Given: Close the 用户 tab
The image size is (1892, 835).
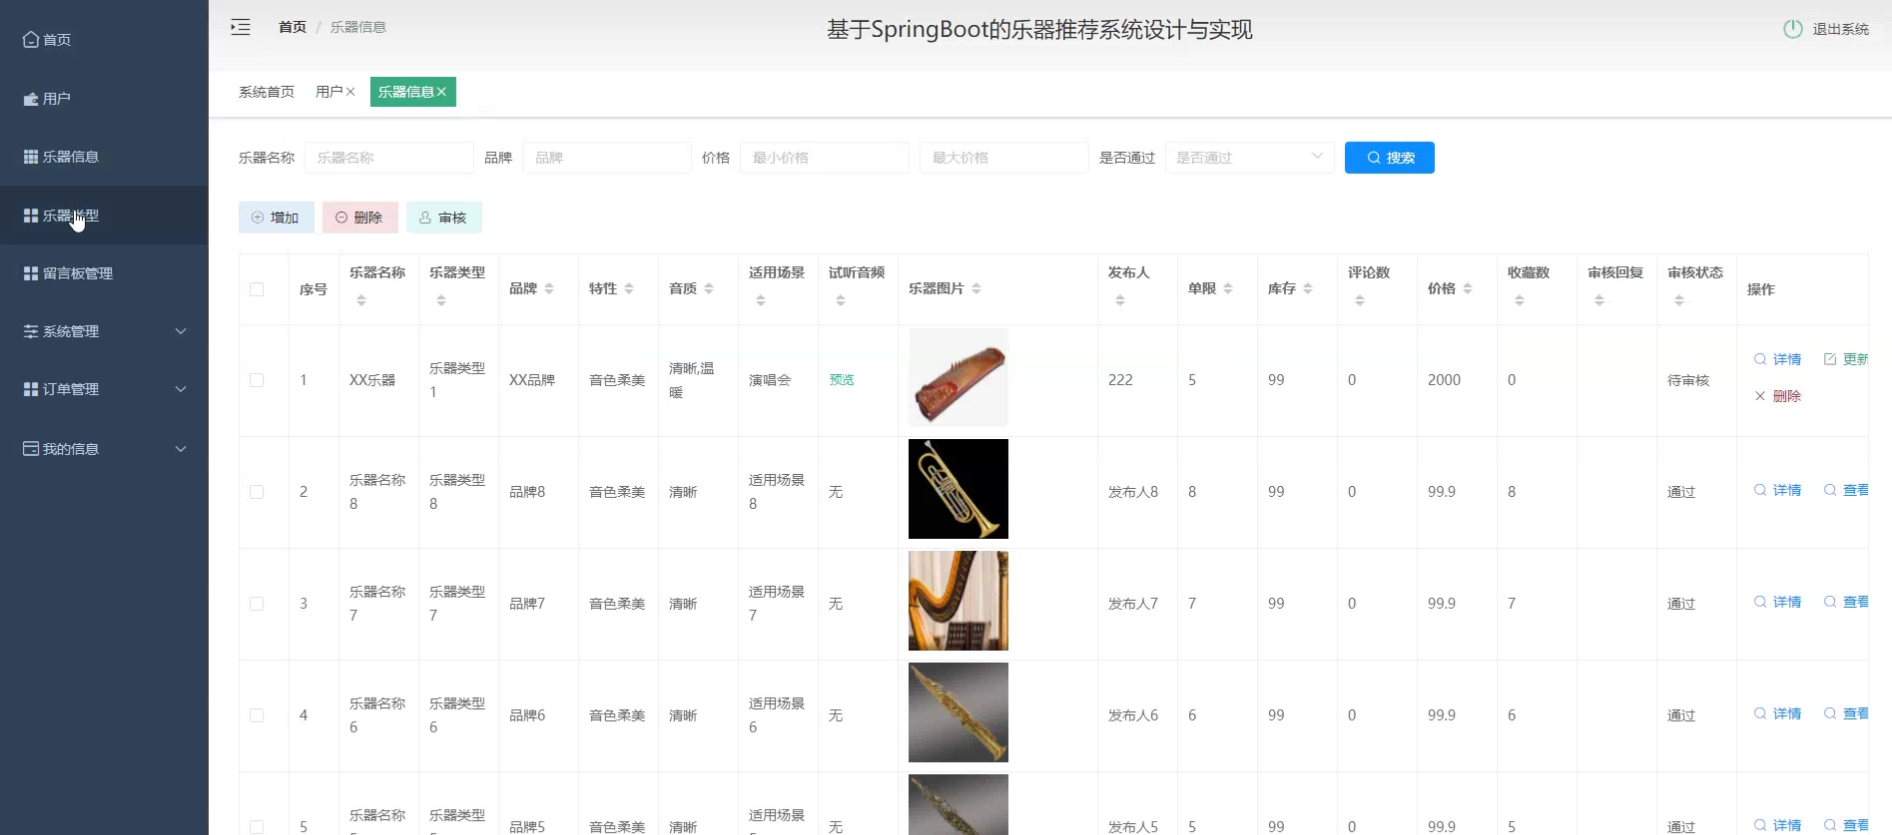Looking at the screenshot, I should pos(350,92).
